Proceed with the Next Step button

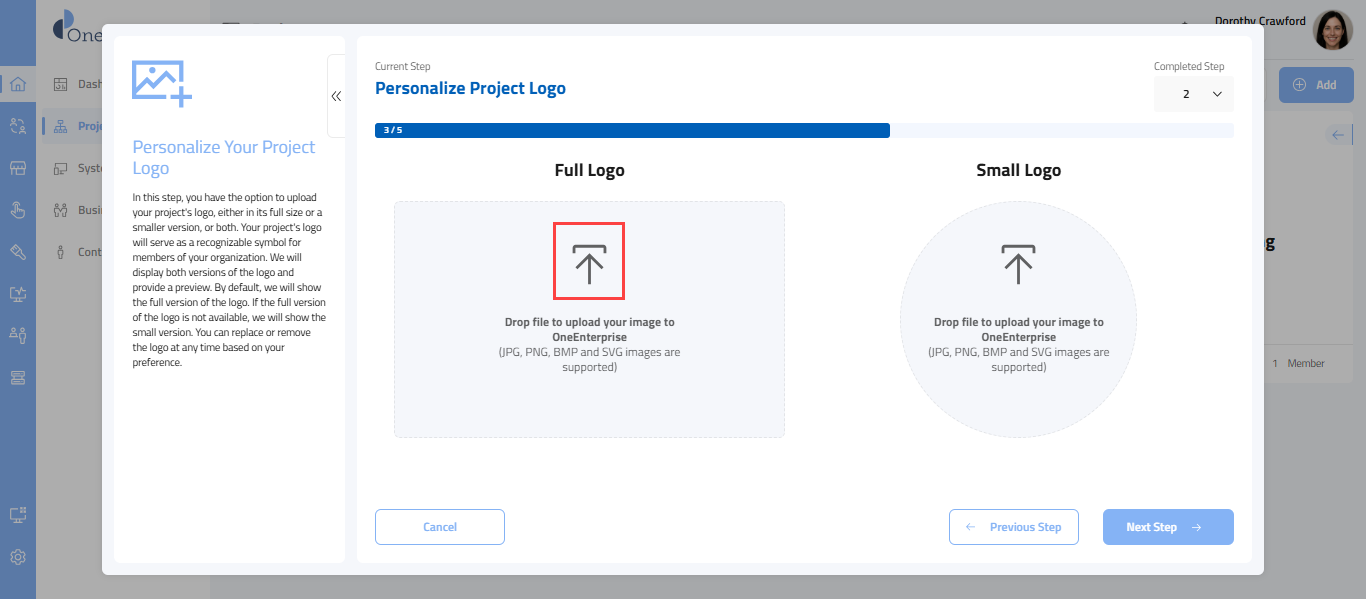coord(1167,527)
